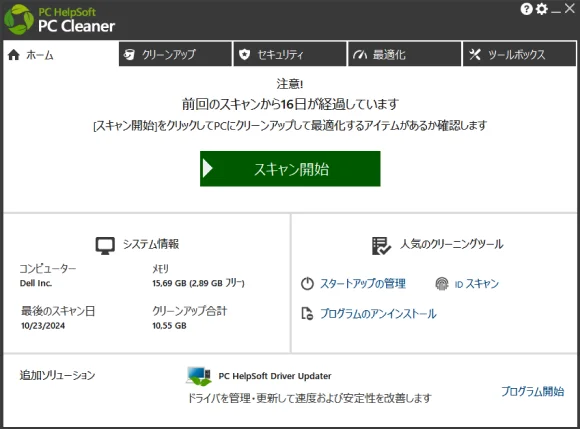
Task: Open the 最適化 tab
Action: [x=404, y=54]
